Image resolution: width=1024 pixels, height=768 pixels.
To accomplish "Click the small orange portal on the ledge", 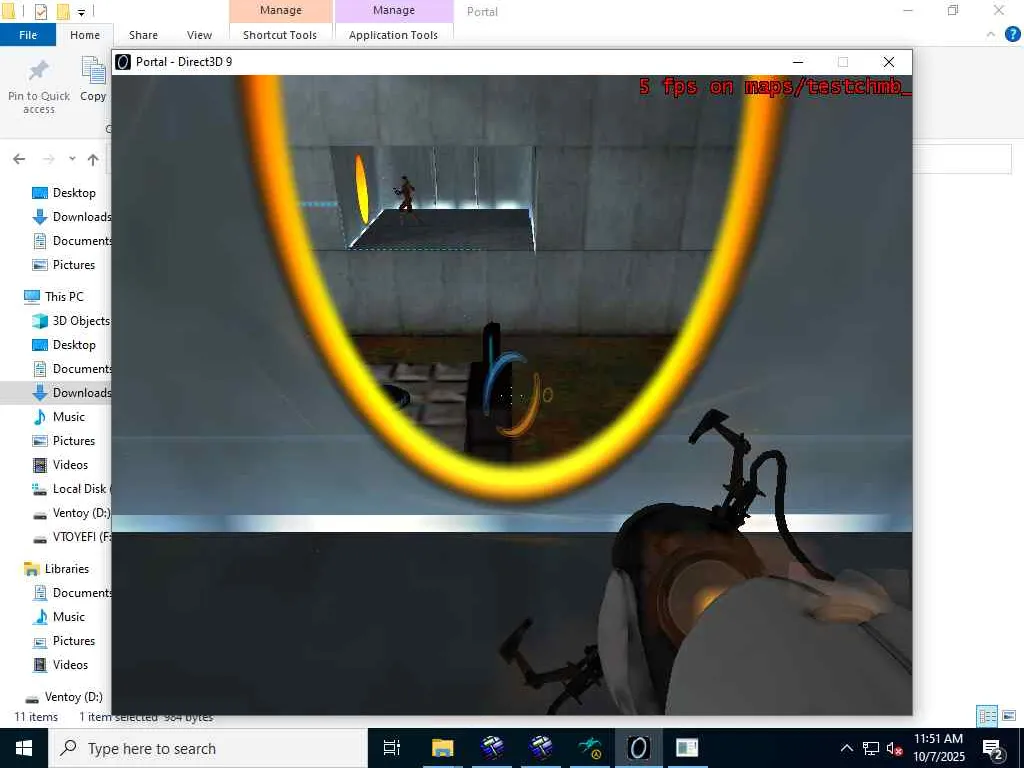I will tap(361, 189).
